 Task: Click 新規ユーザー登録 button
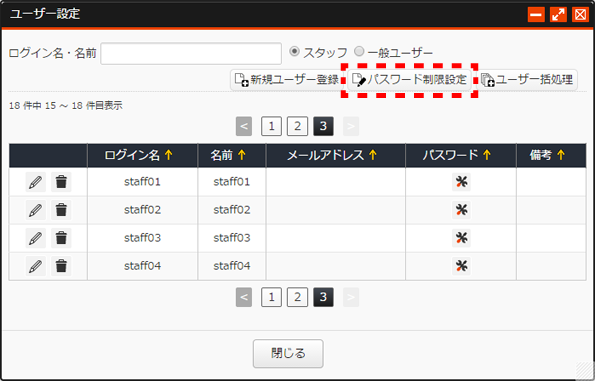pyautogui.click(x=286, y=80)
